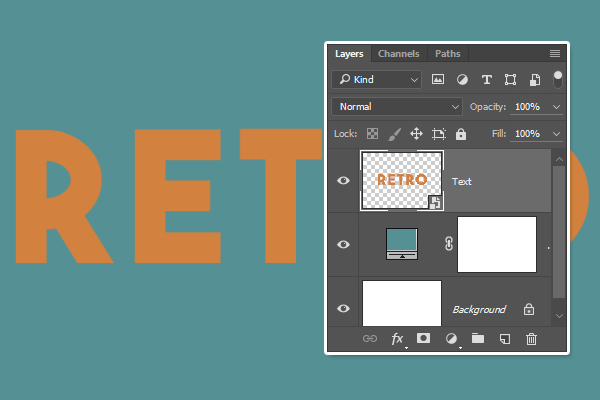Open the Normal blend mode dropdown

(x=397, y=106)
